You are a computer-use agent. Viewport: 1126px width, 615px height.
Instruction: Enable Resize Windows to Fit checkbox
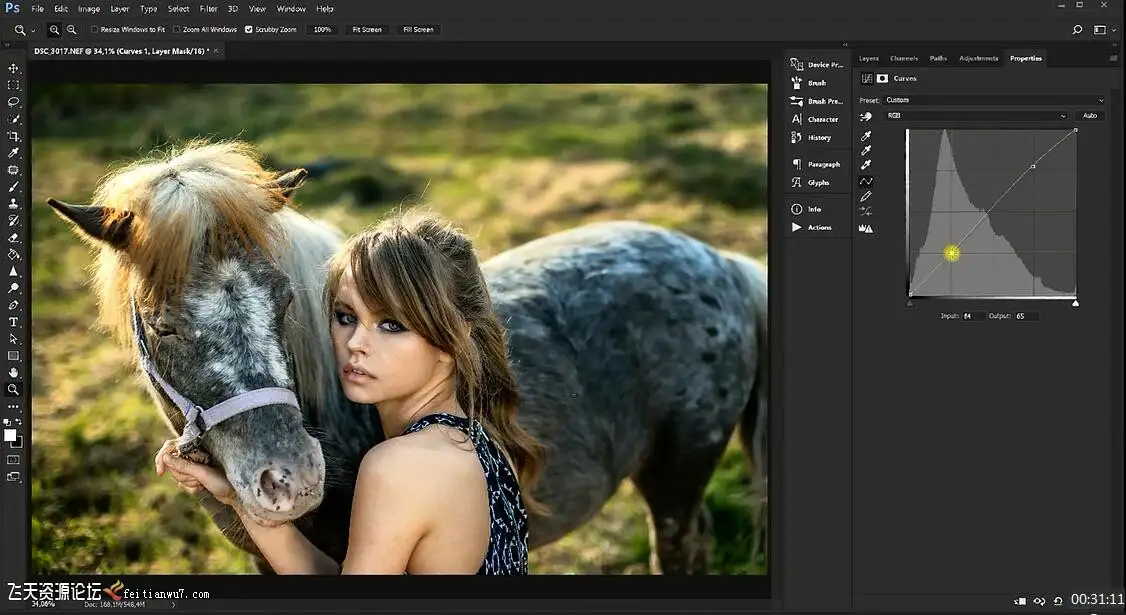(x=95, y=30)
